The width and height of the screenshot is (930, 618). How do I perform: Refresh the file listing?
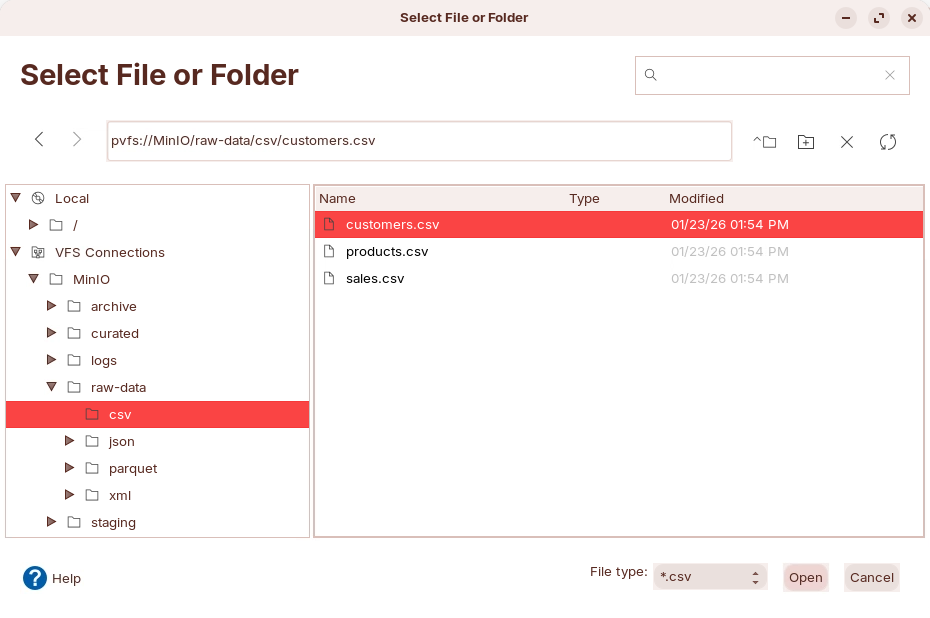[x=888, y=142]
